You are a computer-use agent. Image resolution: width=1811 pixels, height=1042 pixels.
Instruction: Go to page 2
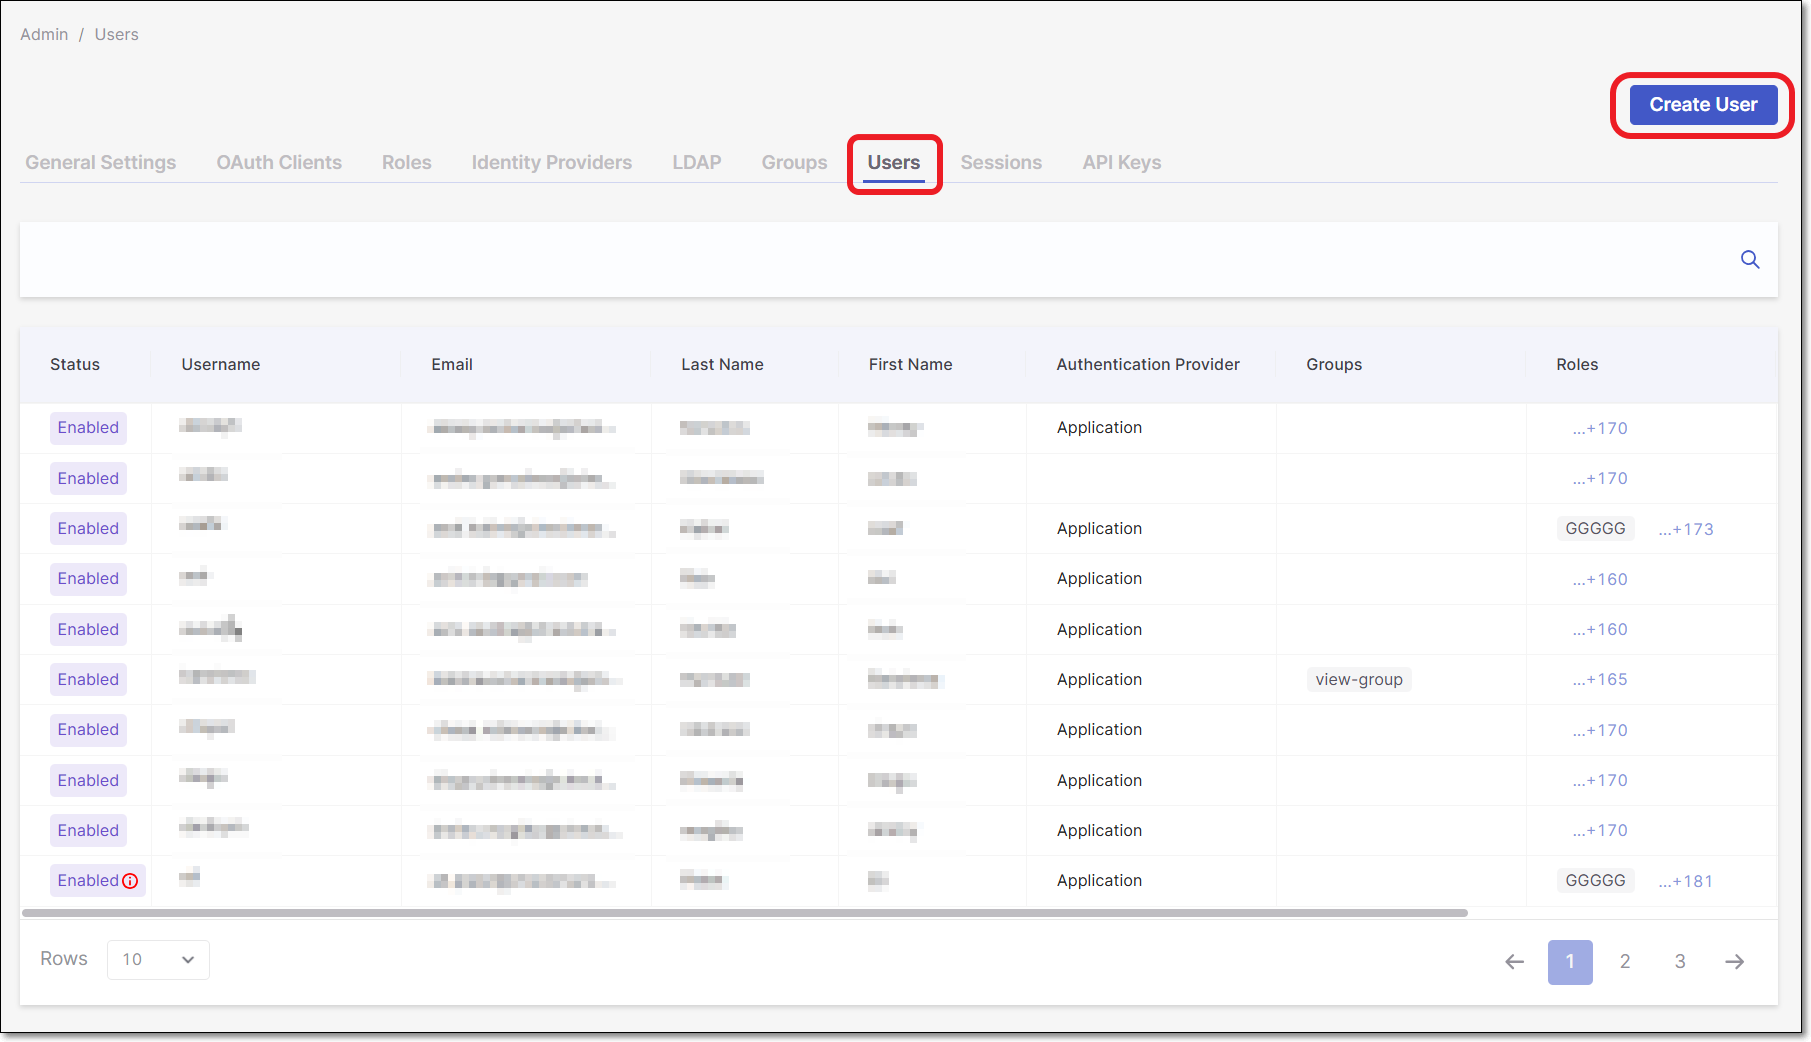click(x=1625, y=962)
